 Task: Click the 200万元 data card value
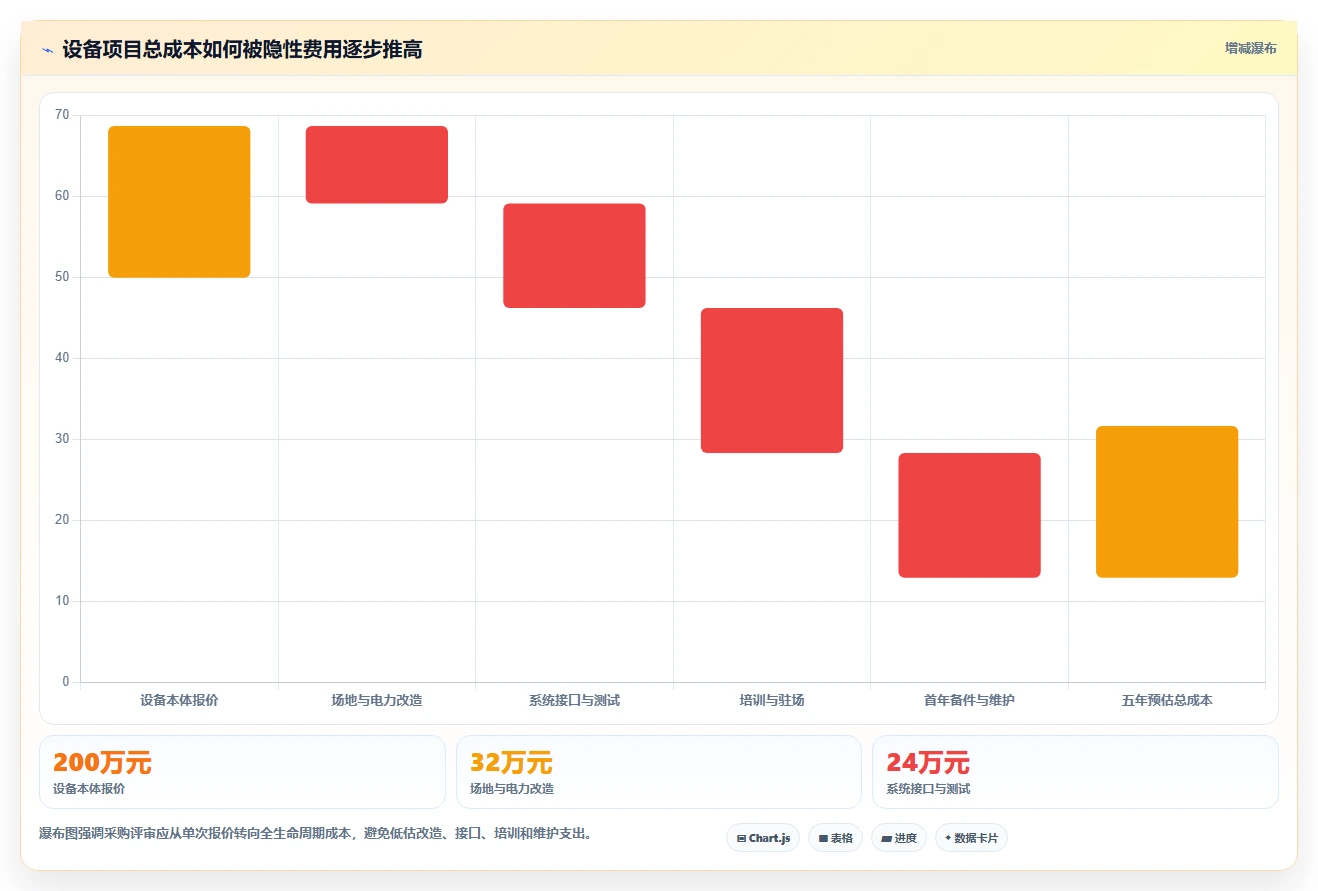(102, 763)
